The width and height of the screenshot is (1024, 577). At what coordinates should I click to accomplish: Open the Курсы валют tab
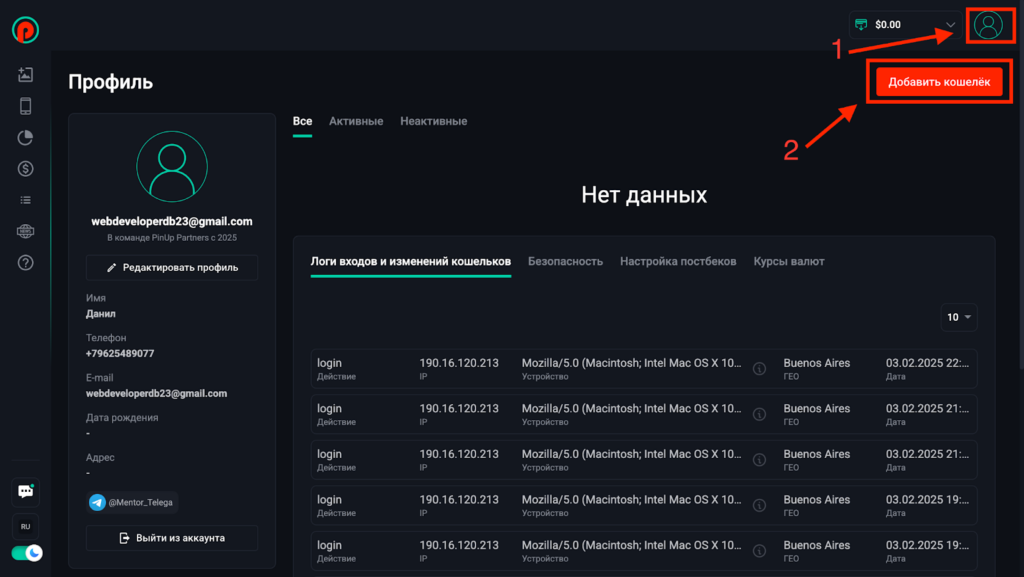point(789,262)
